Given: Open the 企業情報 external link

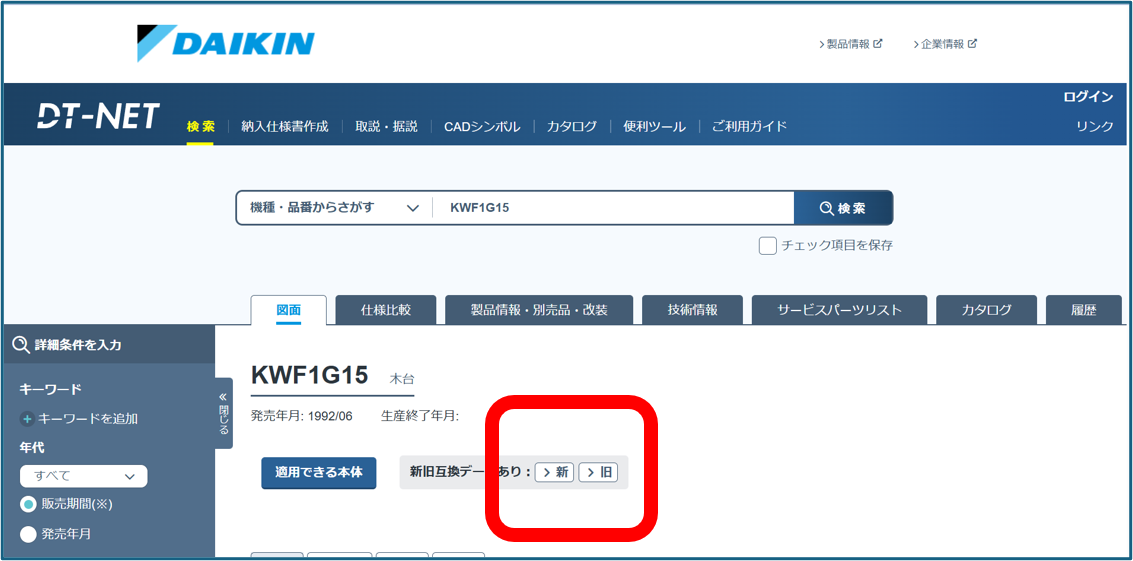Looking at the screenshot, I should click(x=945, y=44).
